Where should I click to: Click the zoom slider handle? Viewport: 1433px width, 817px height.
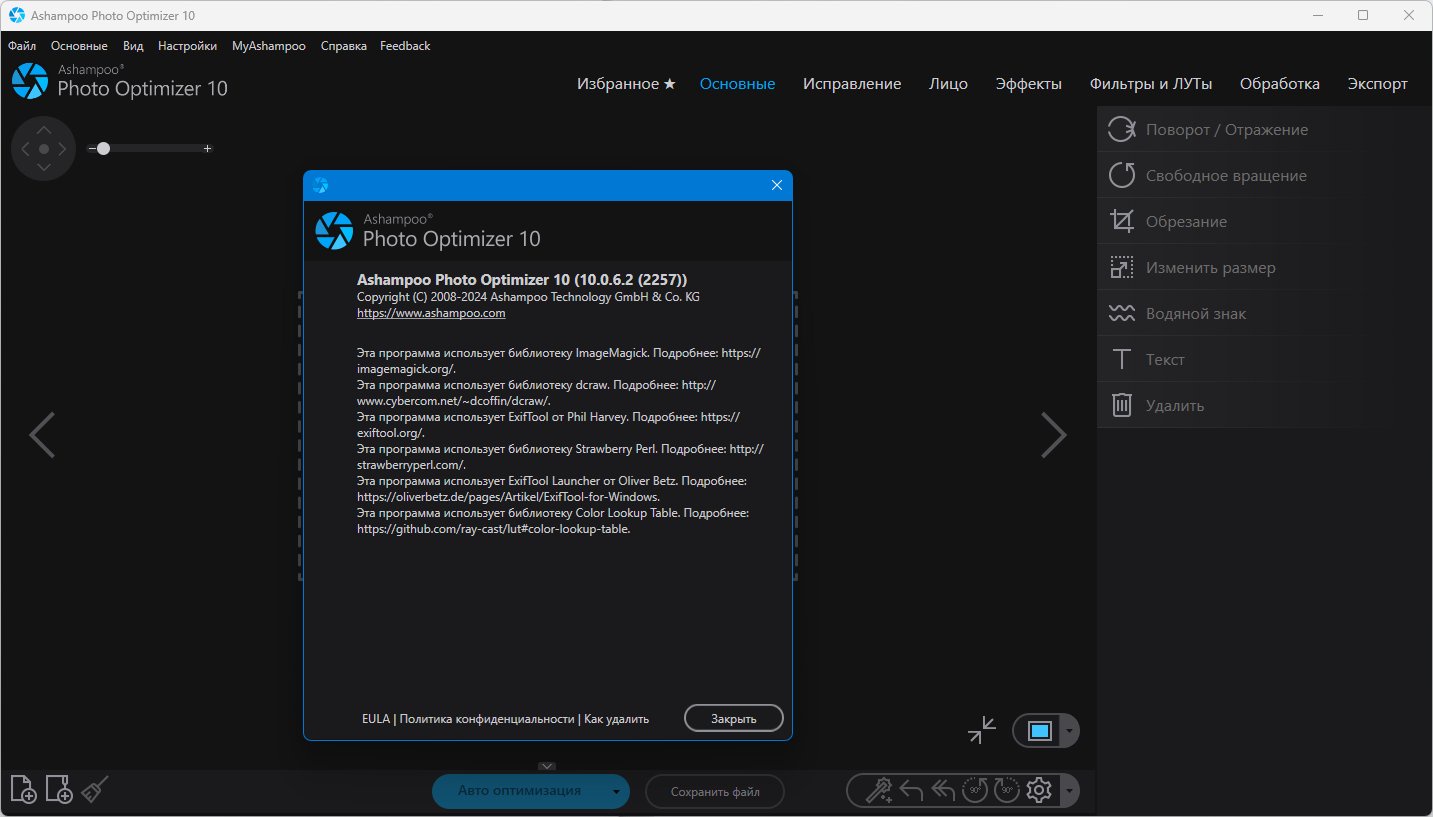coord(103,148)
